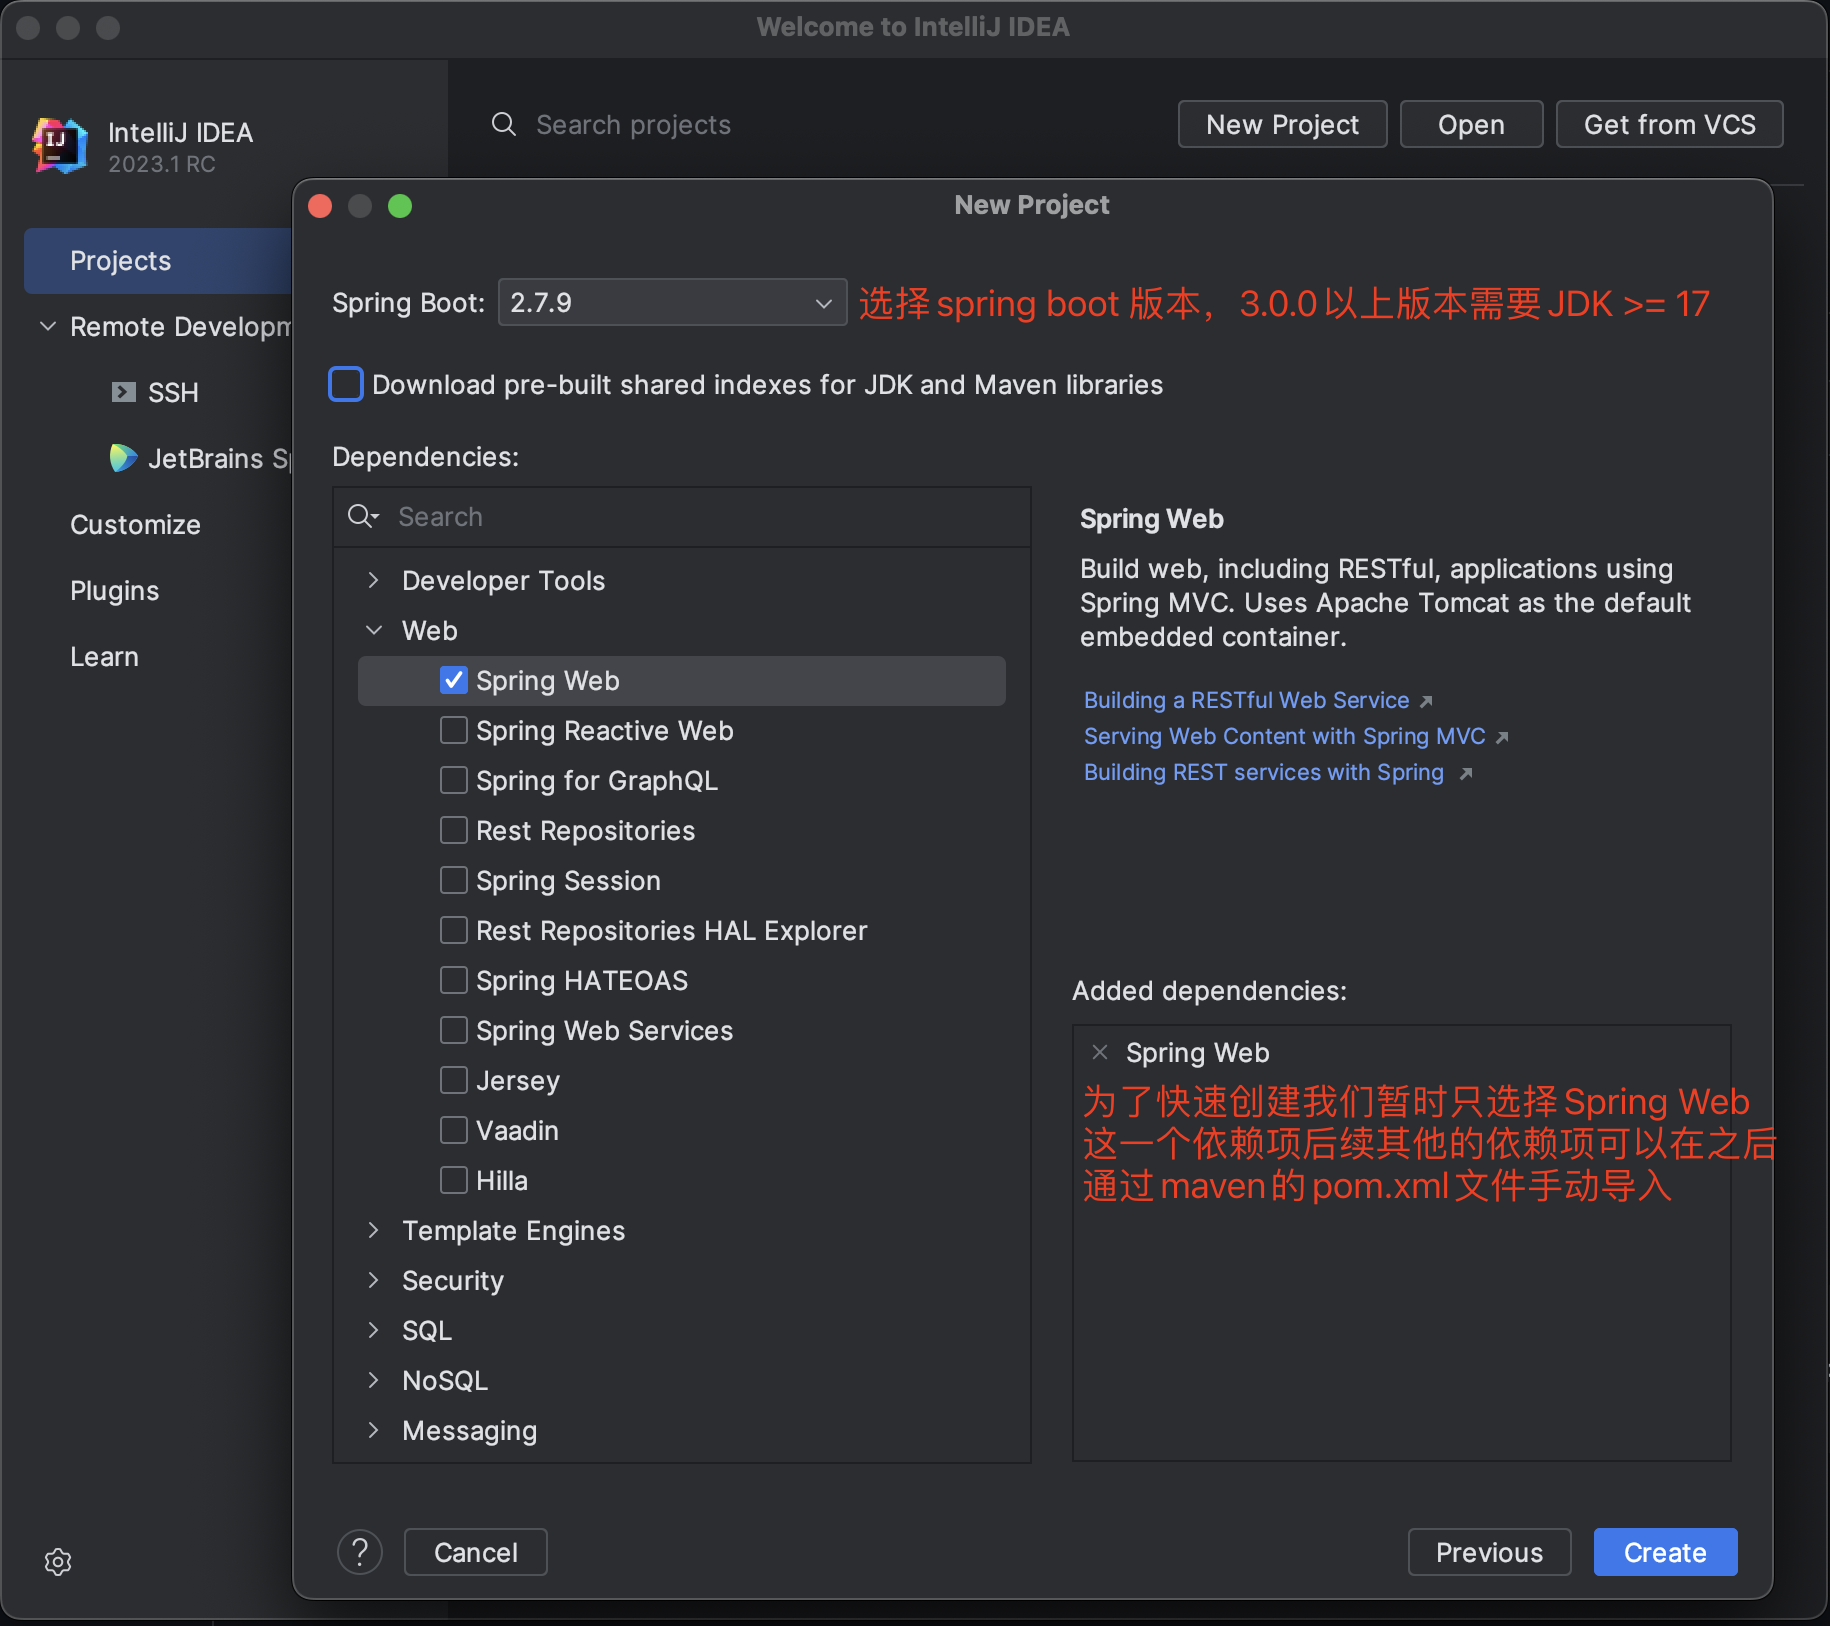
Task: Click the external-link arrow after Building a RESTful Web Service
Action: [x=1426, y=701]
